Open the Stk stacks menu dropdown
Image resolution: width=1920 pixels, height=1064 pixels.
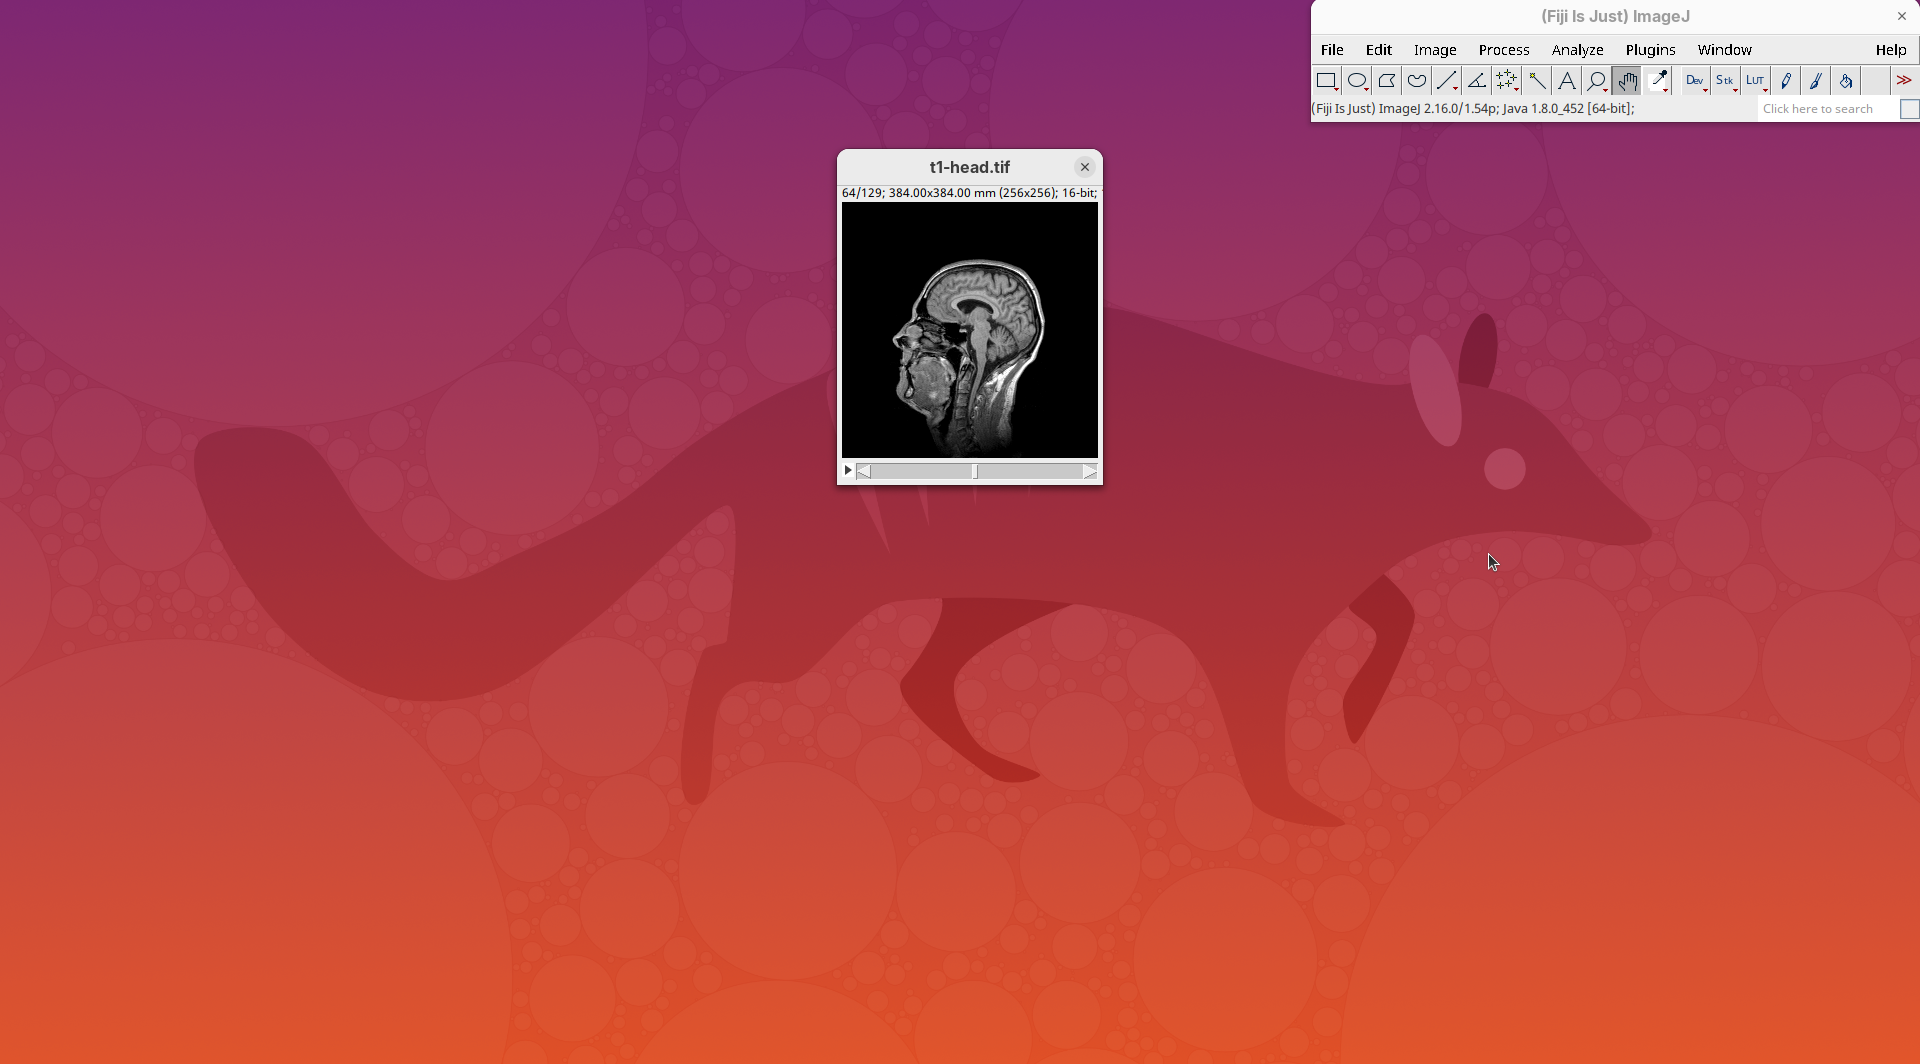[x=1725, y=81]
